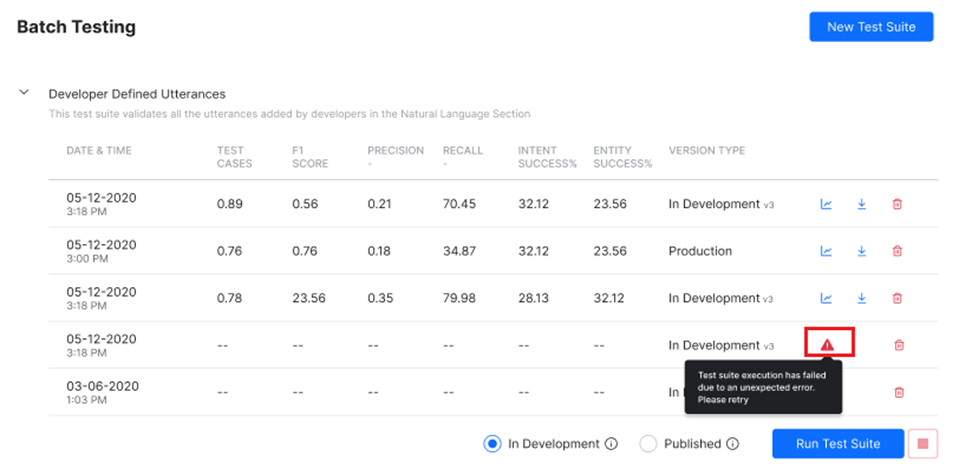Collapse the Developer Defined Utterances section
The image size is (959, 471).
click(x=24, y=93)
